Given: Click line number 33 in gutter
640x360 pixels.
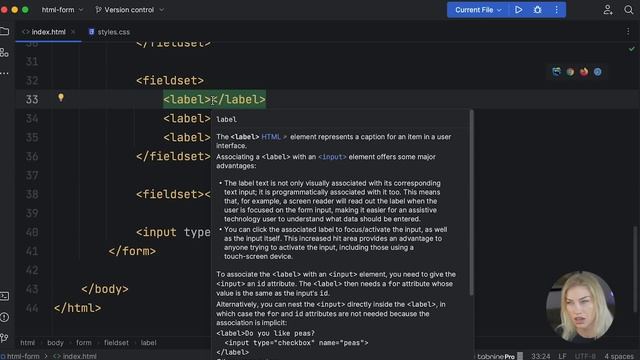Looking at the screenshot, I should [32, 100].
